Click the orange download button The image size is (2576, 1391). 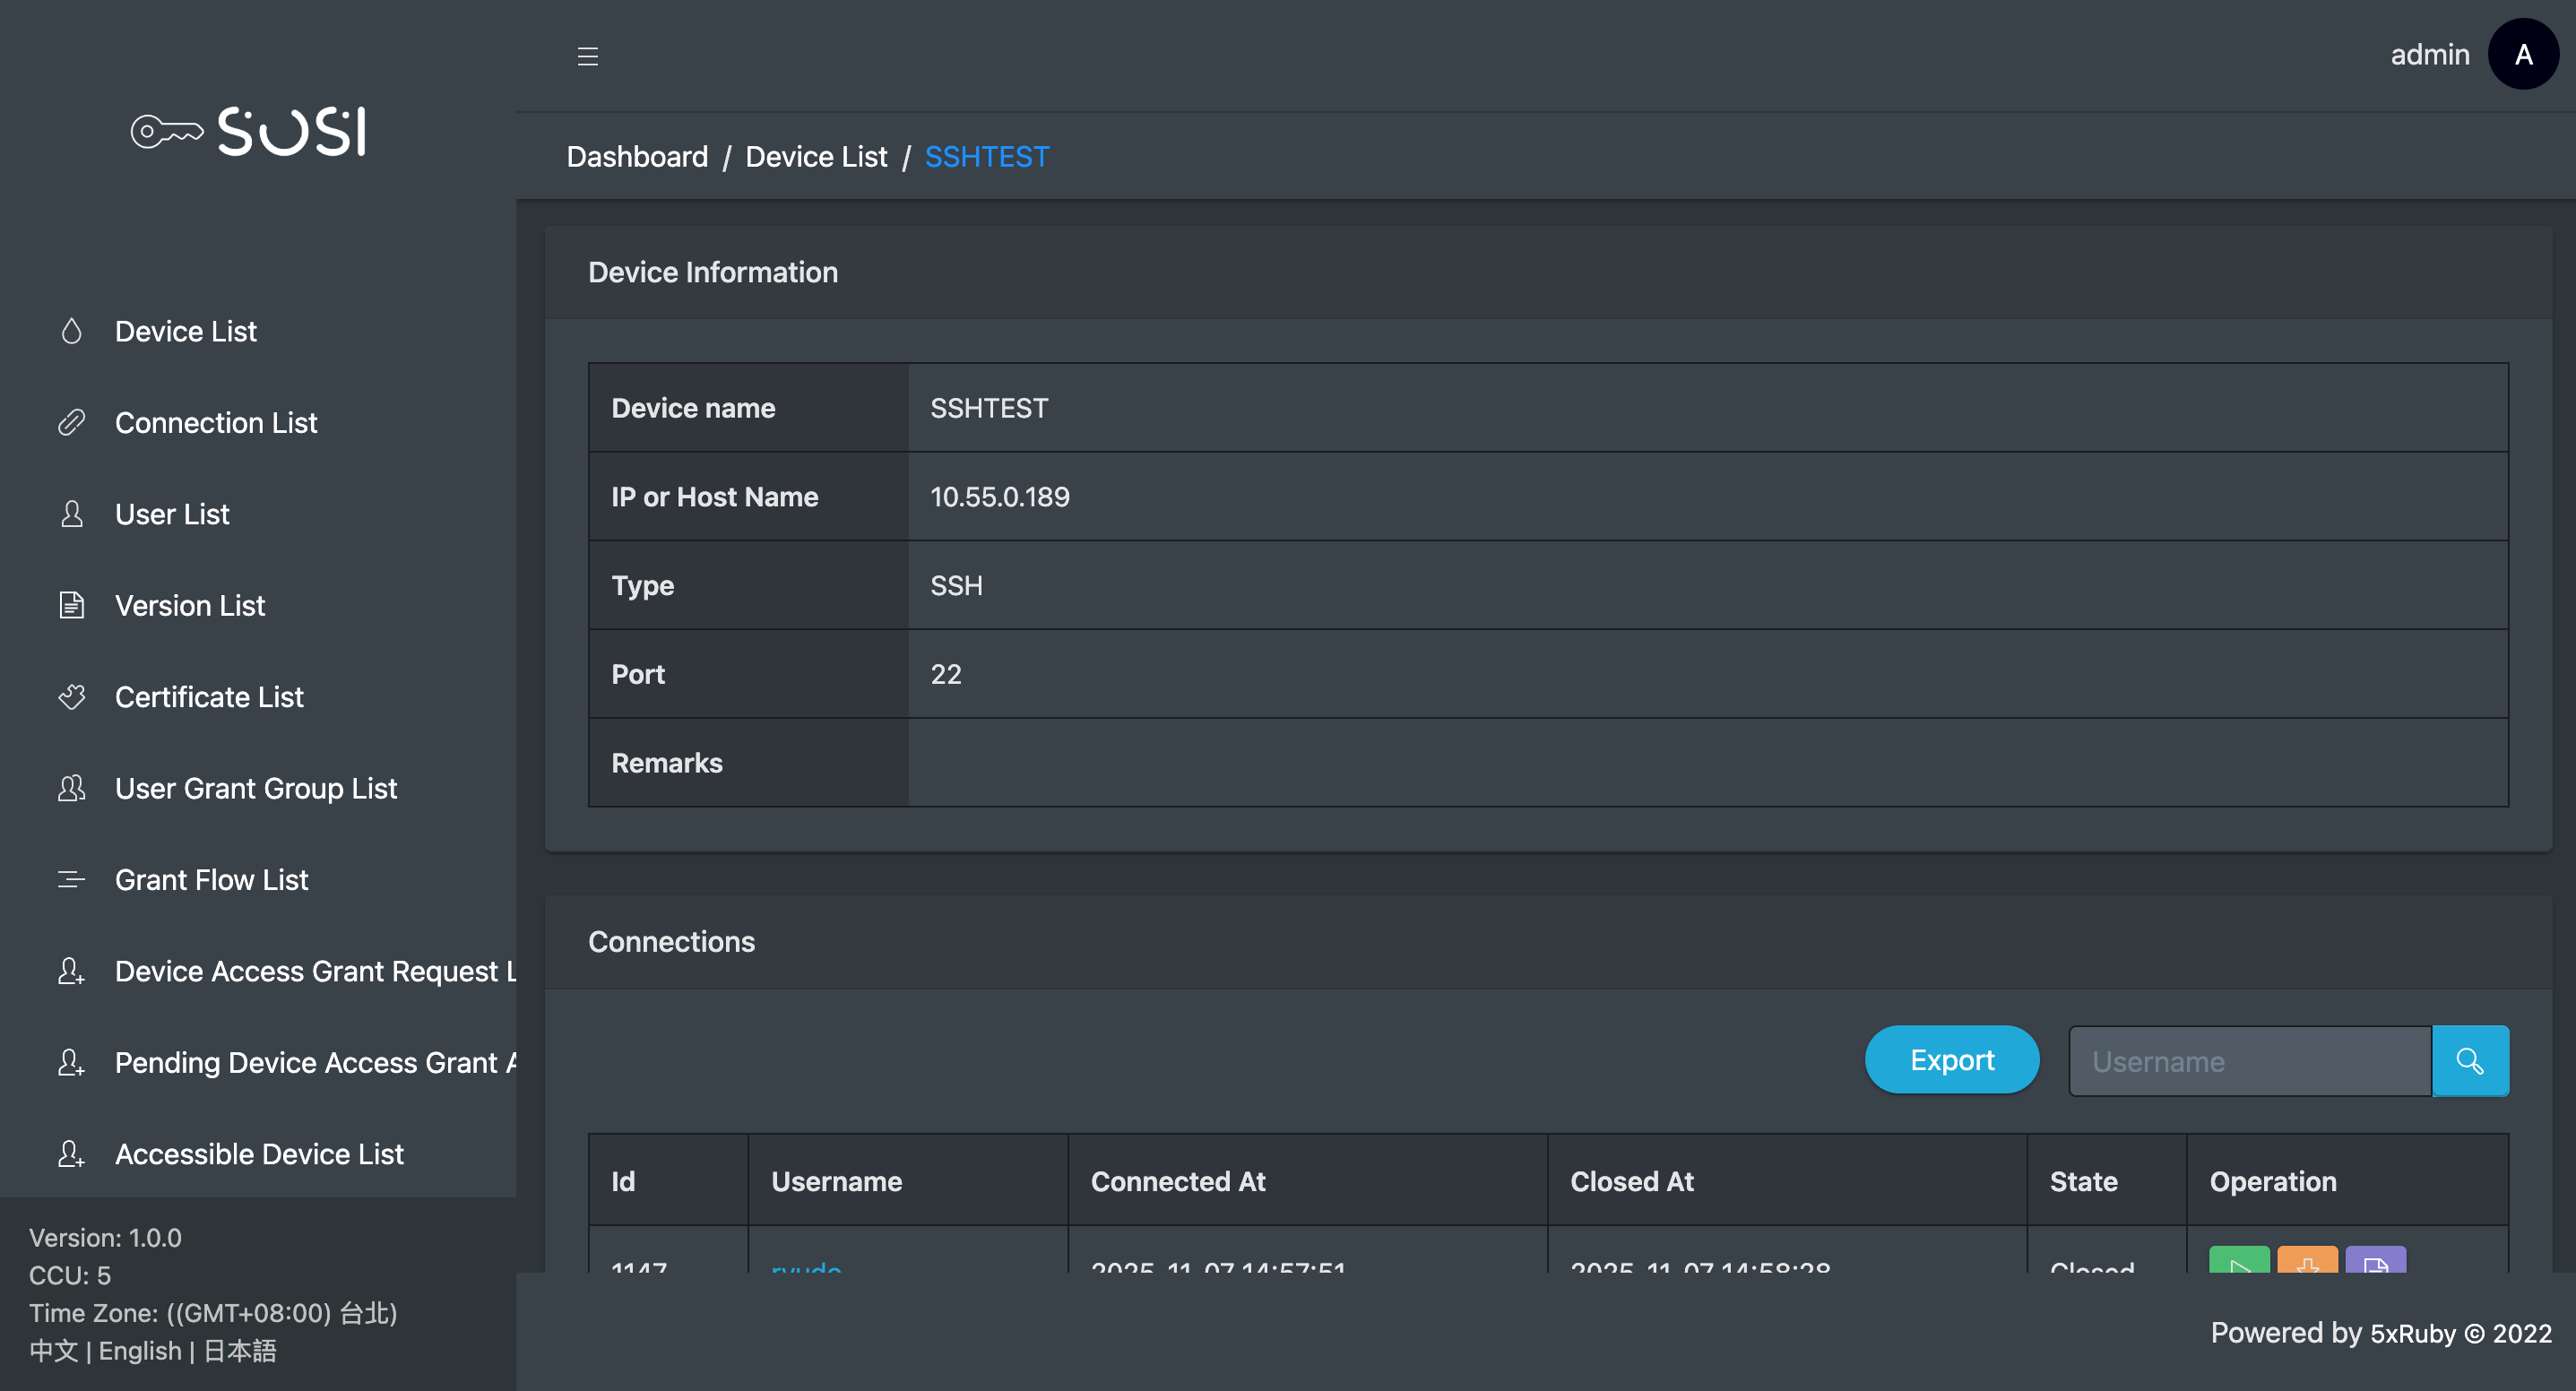(x=2306, y=1262)
